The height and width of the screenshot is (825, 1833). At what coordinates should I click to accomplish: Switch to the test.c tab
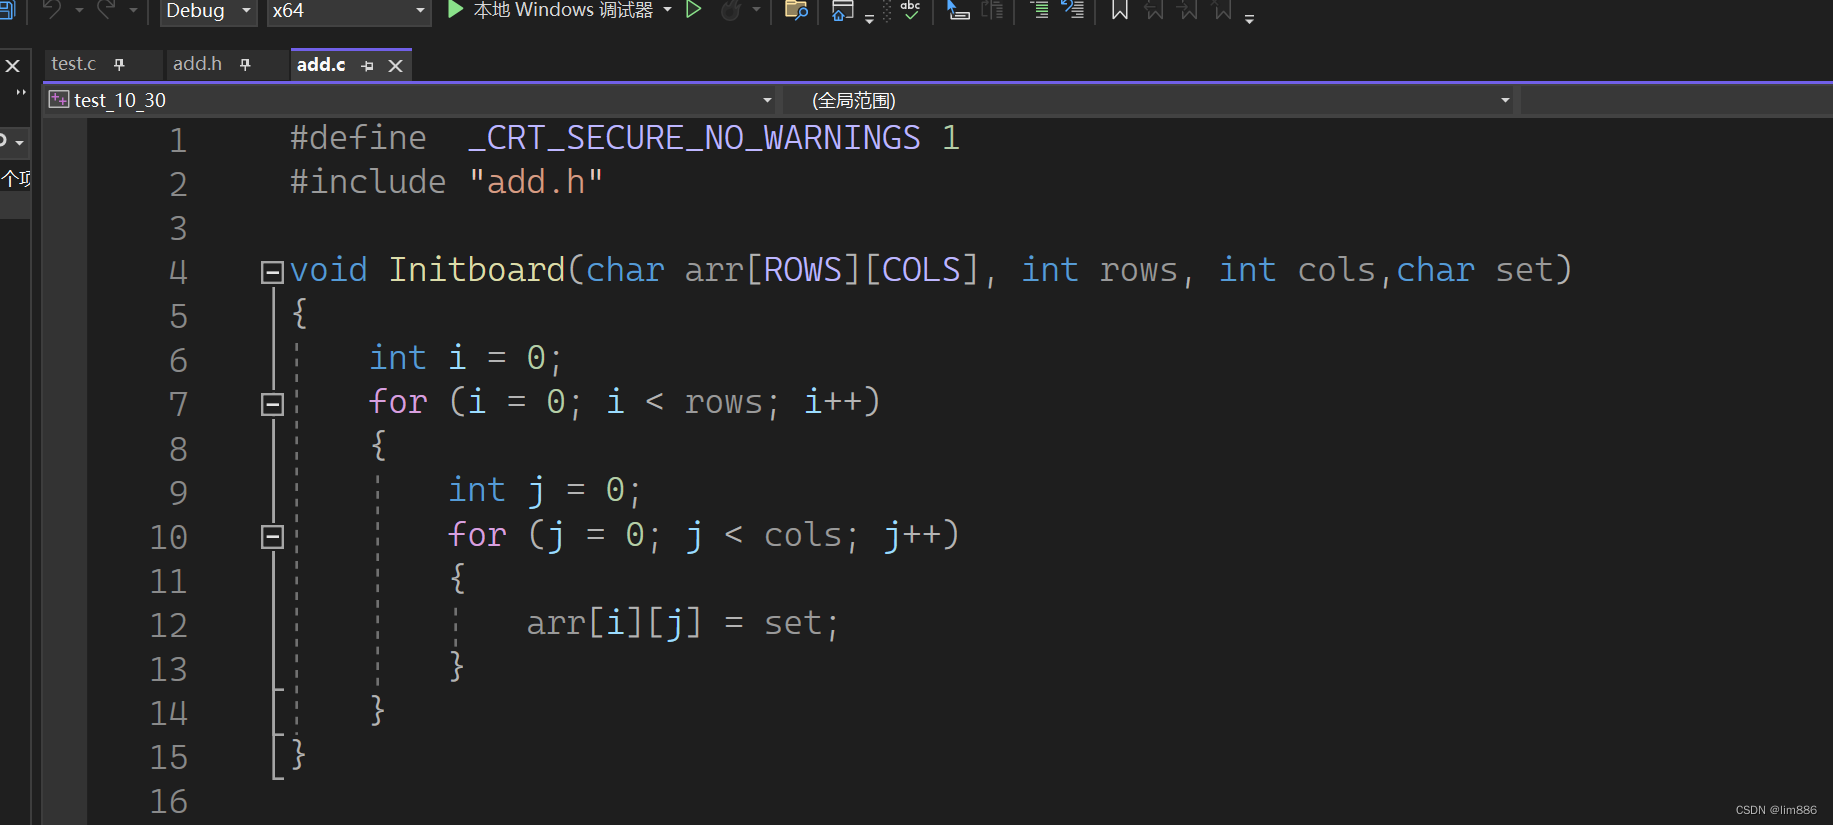click(x=74, y=64)
